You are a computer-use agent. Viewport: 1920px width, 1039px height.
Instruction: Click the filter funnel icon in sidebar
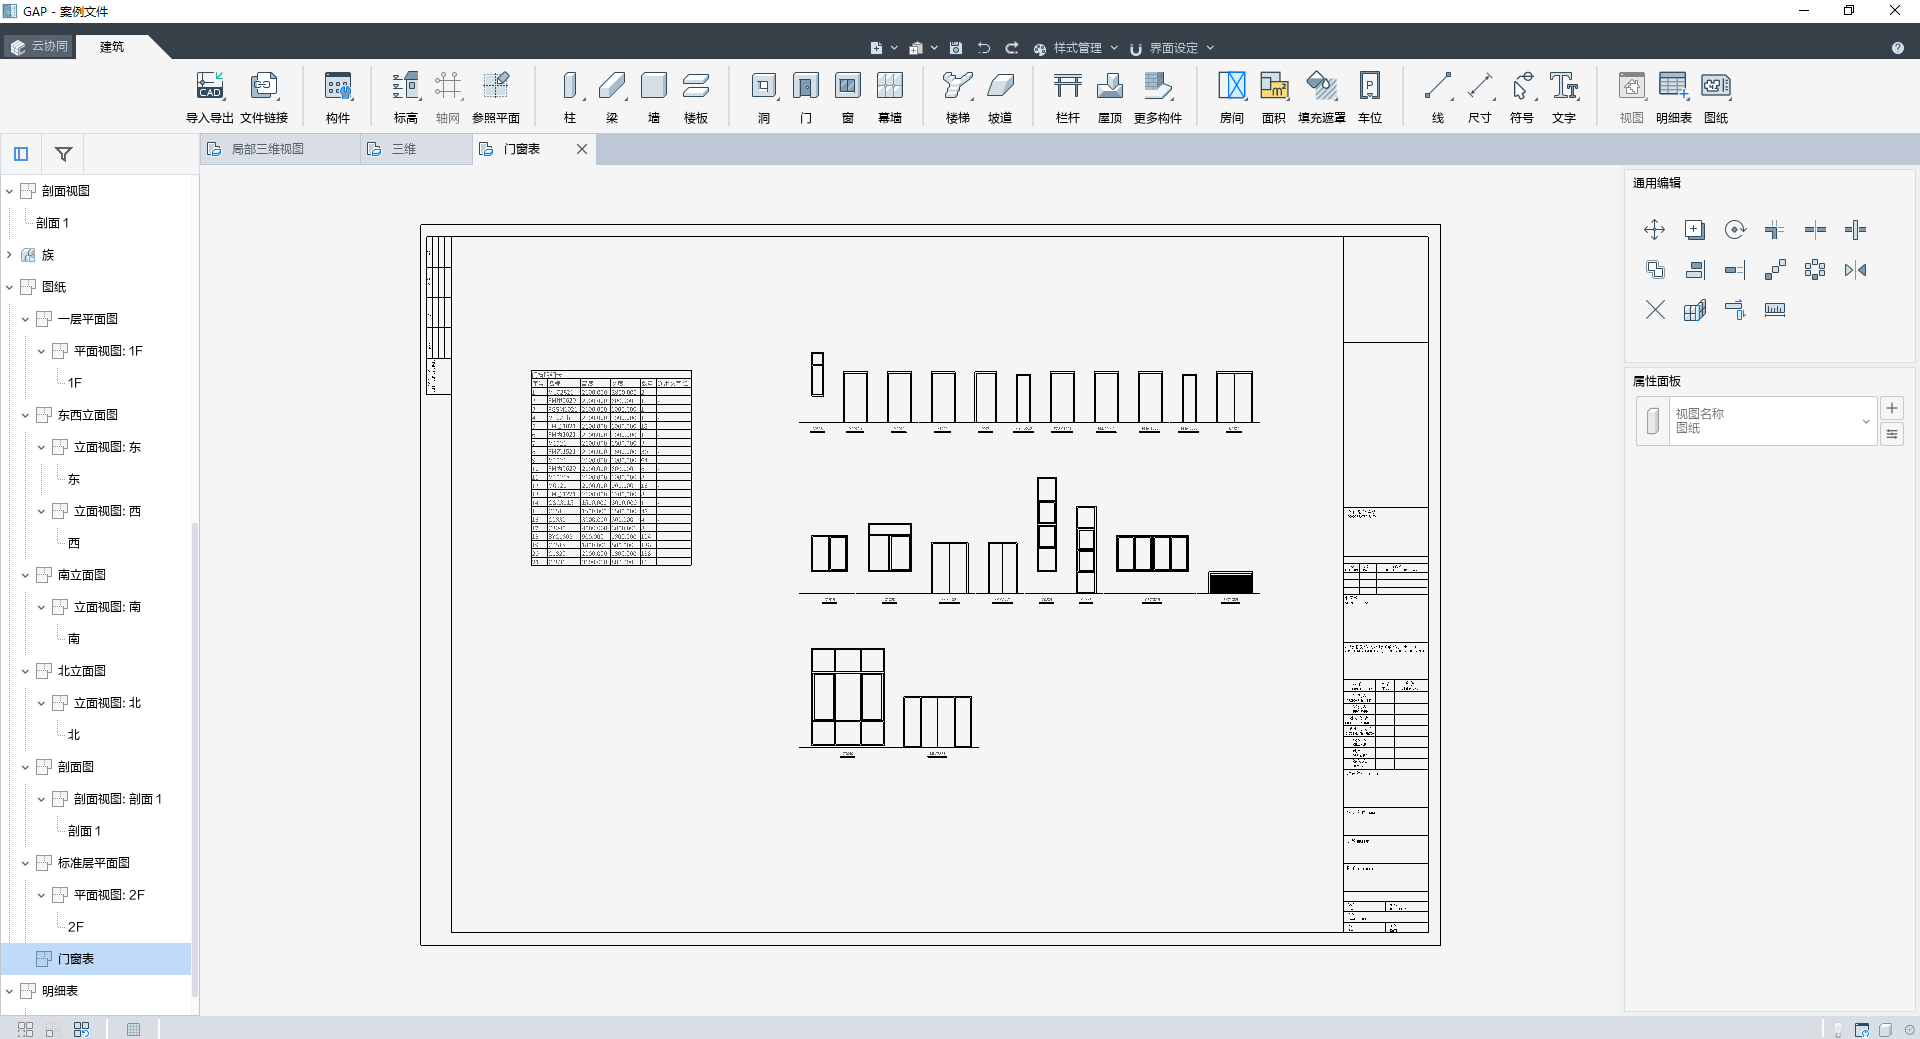tap(63, 154)
